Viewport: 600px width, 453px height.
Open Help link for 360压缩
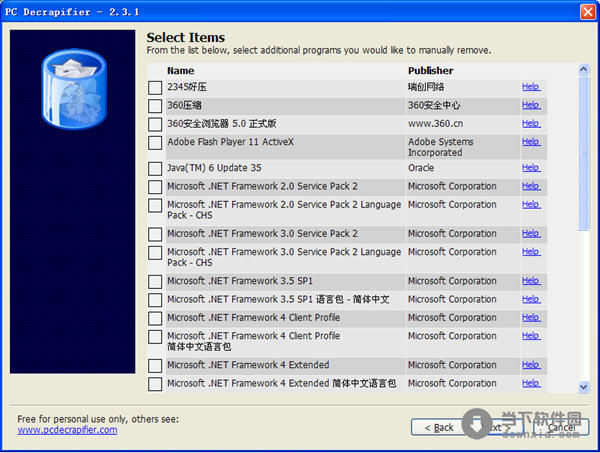(531, 105)
